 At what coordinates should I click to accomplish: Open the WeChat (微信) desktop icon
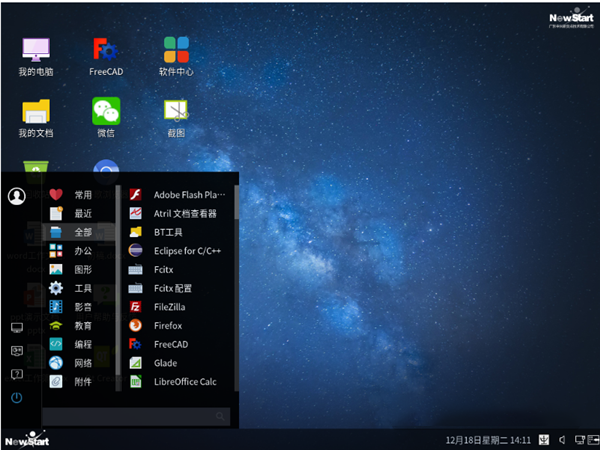click(106, 117)
